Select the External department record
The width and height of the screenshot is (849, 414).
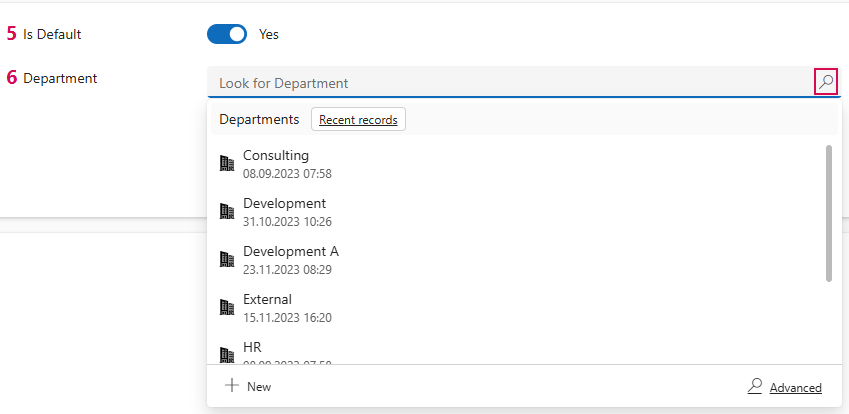[268, 300]
